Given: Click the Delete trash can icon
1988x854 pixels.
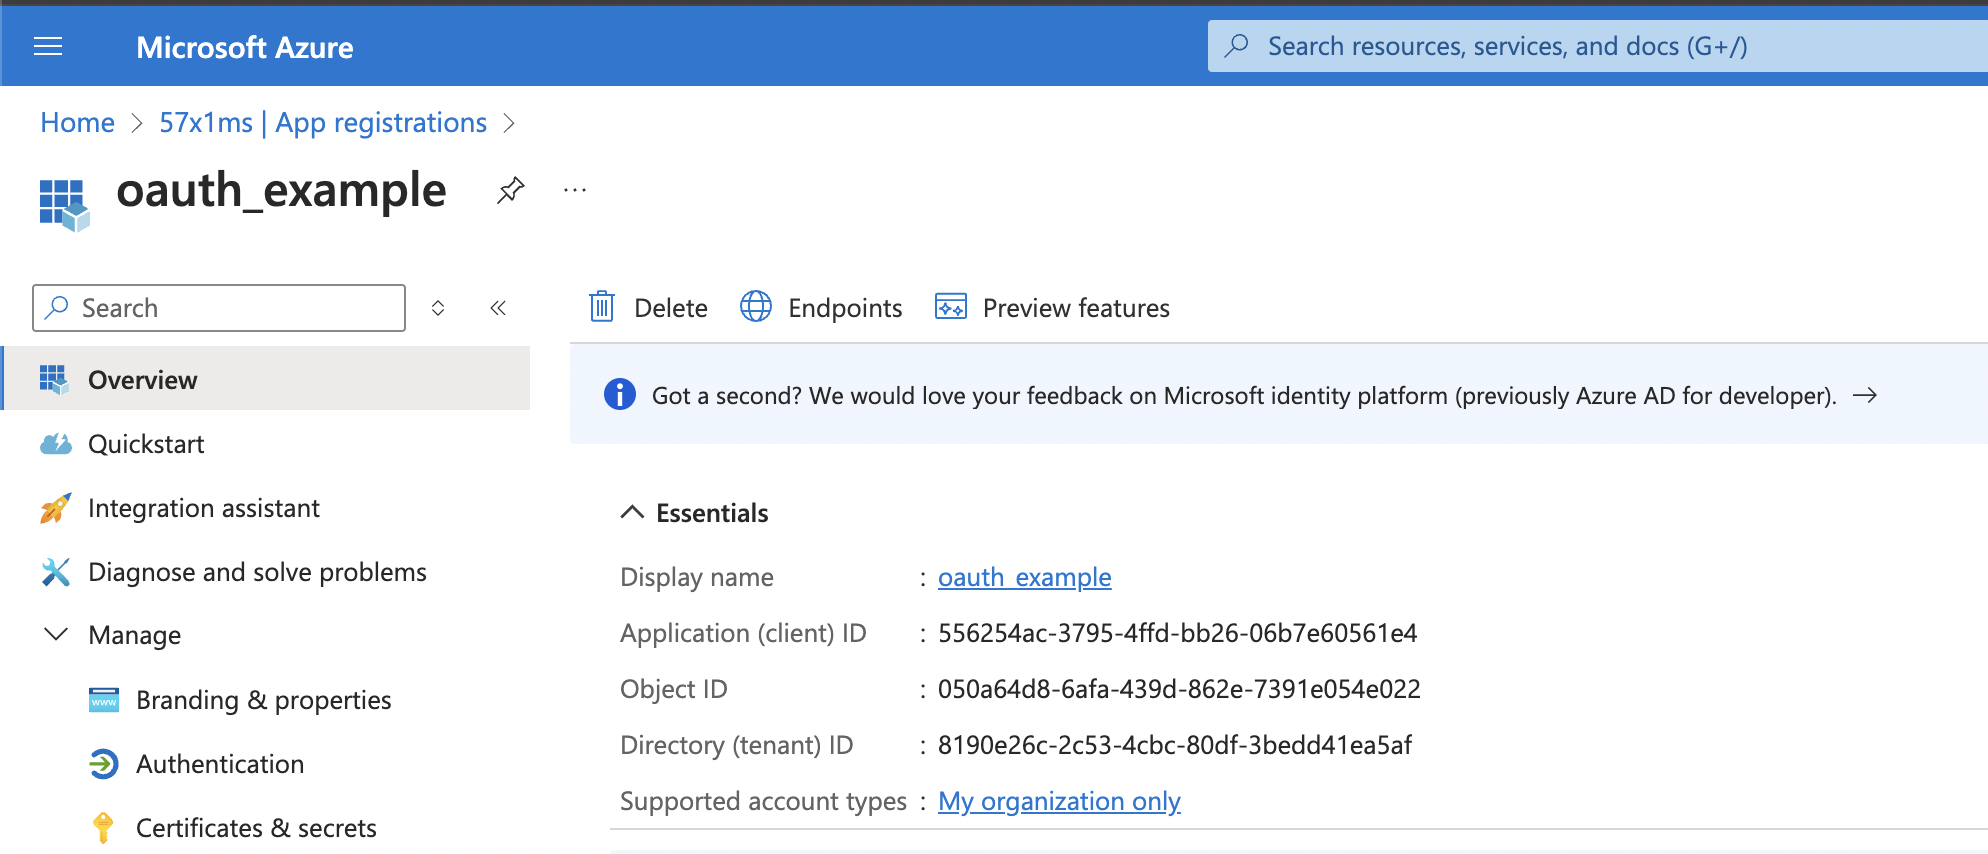Looking at the screenshot, I should (x=602, y=307).
